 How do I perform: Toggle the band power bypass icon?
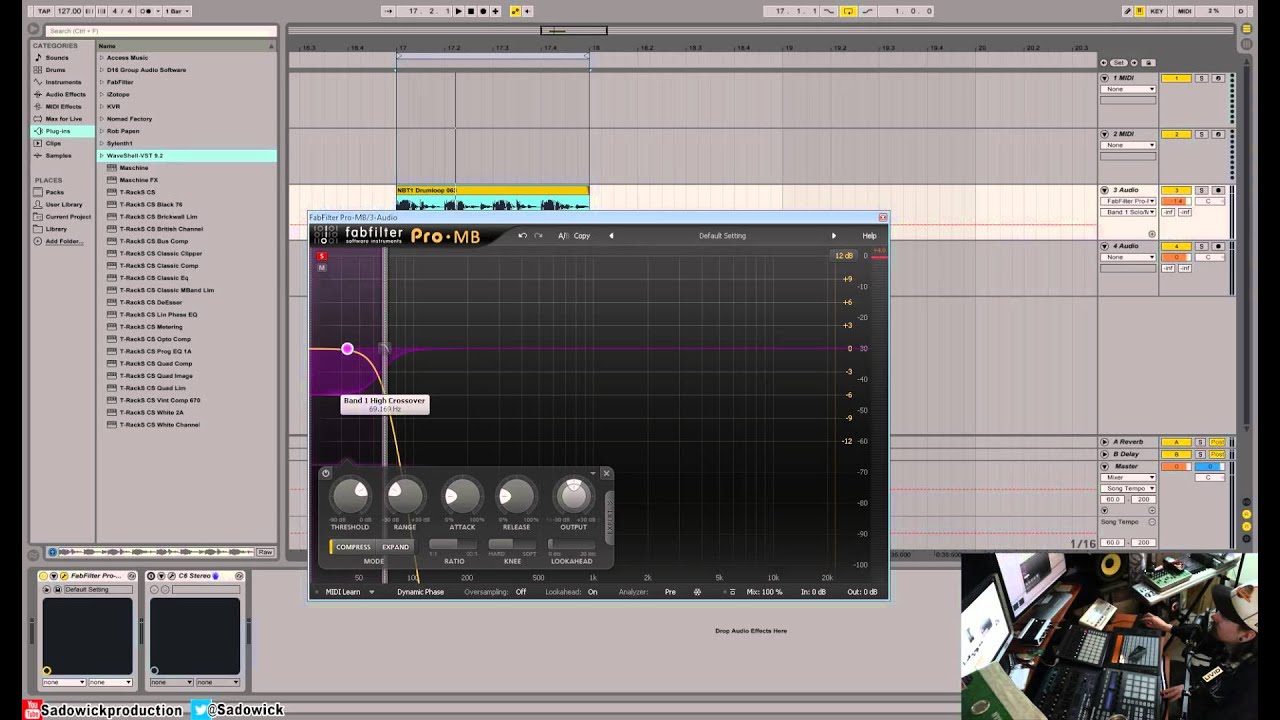click(x=326, y=473)
